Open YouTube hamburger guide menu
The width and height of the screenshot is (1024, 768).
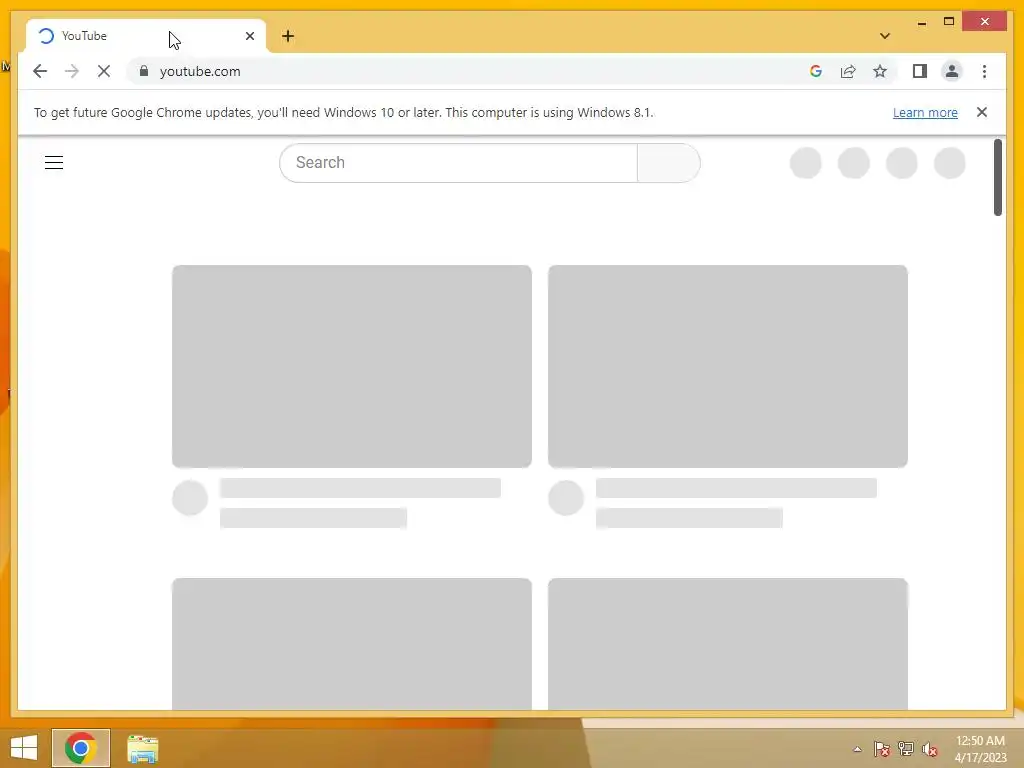pos(54,163)
